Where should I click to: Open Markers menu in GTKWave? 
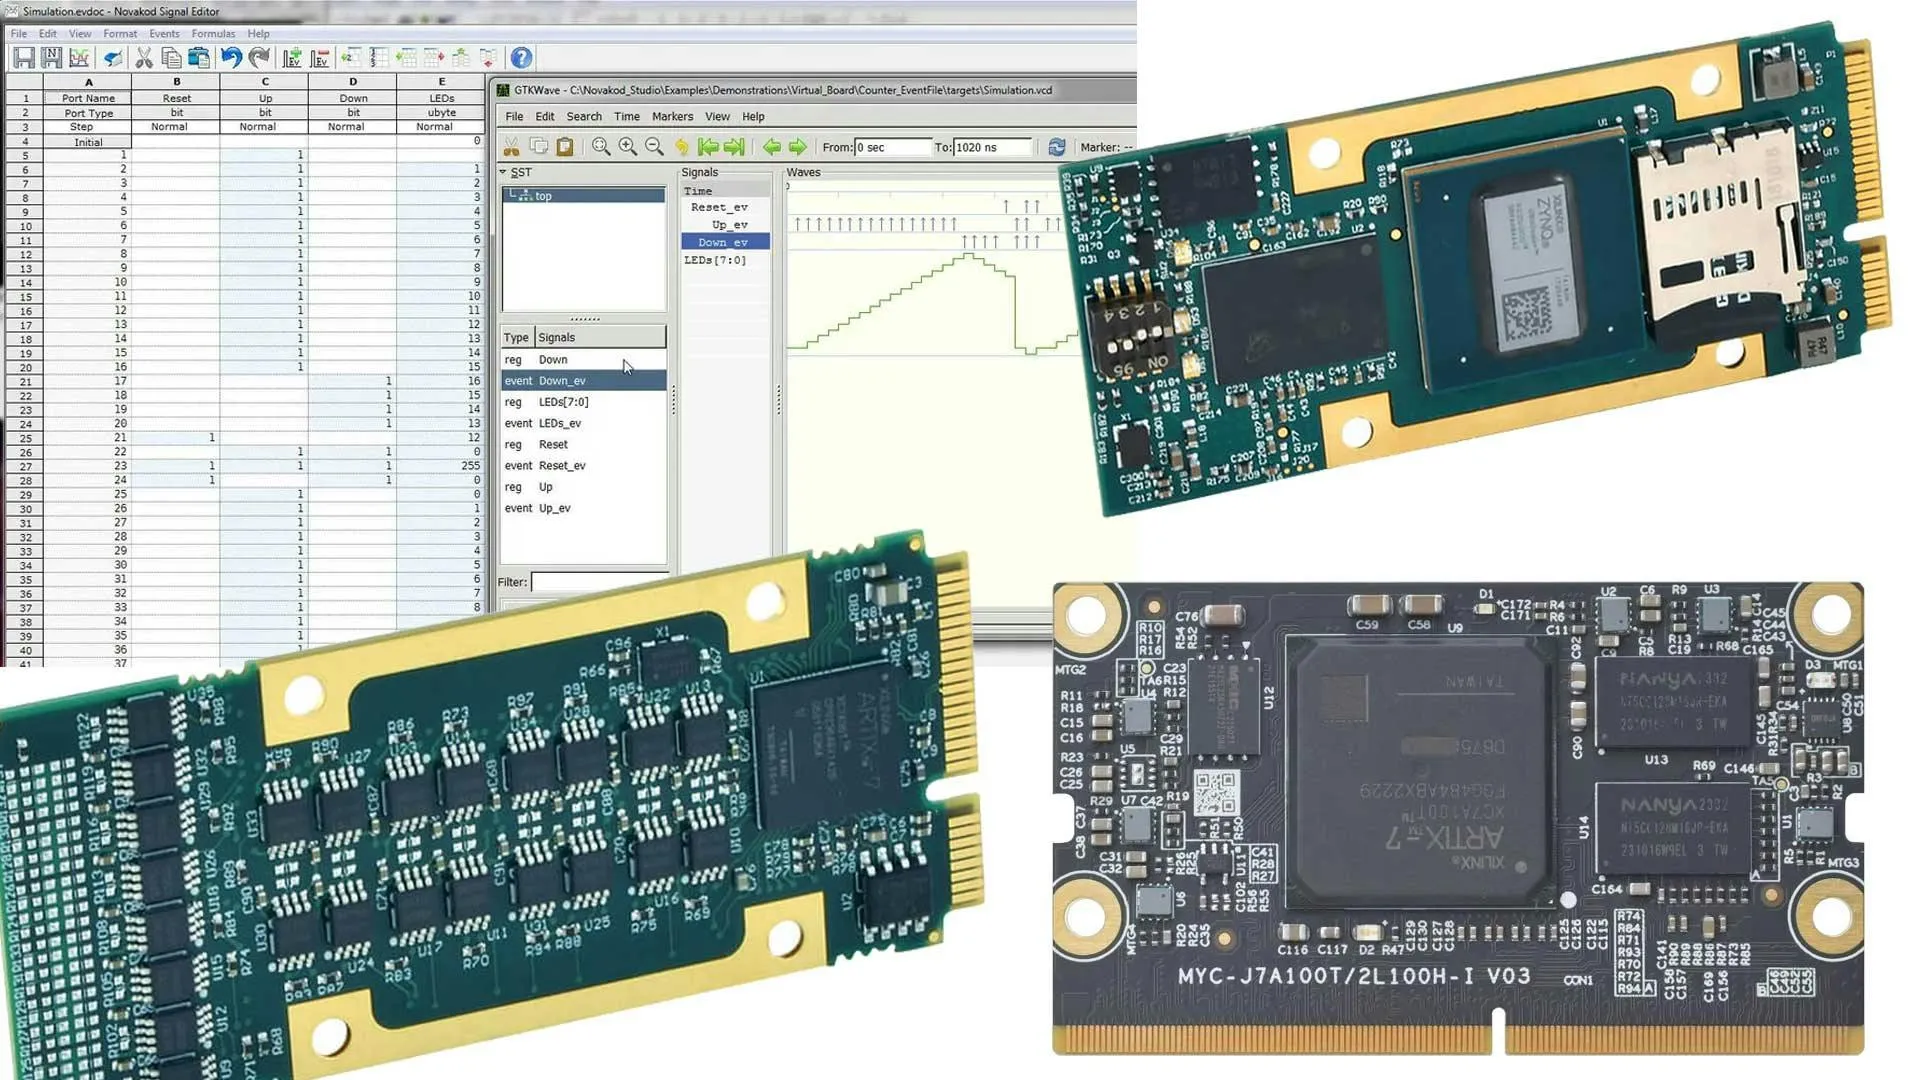672,117
